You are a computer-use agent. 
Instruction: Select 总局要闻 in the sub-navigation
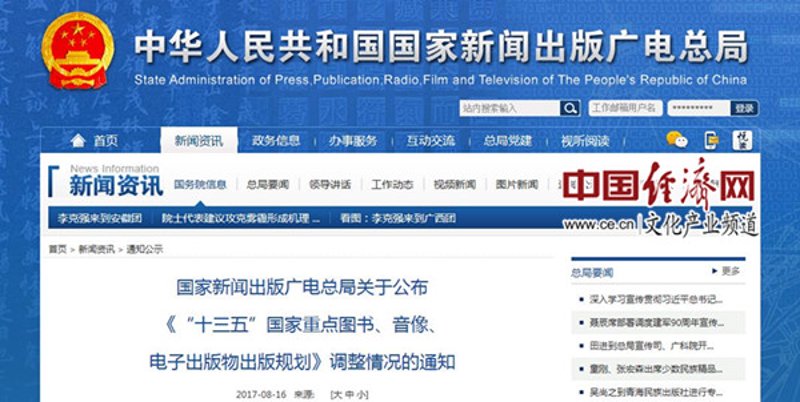(x=268, y=185)
